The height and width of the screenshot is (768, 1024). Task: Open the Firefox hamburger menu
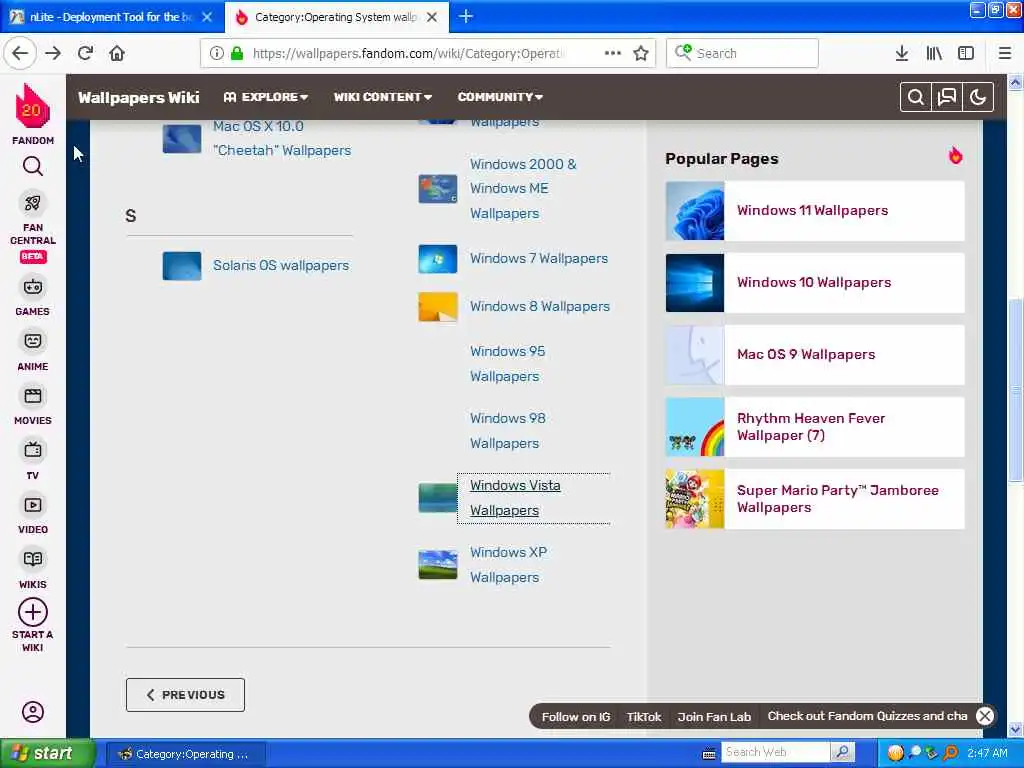coord(1005,53)
